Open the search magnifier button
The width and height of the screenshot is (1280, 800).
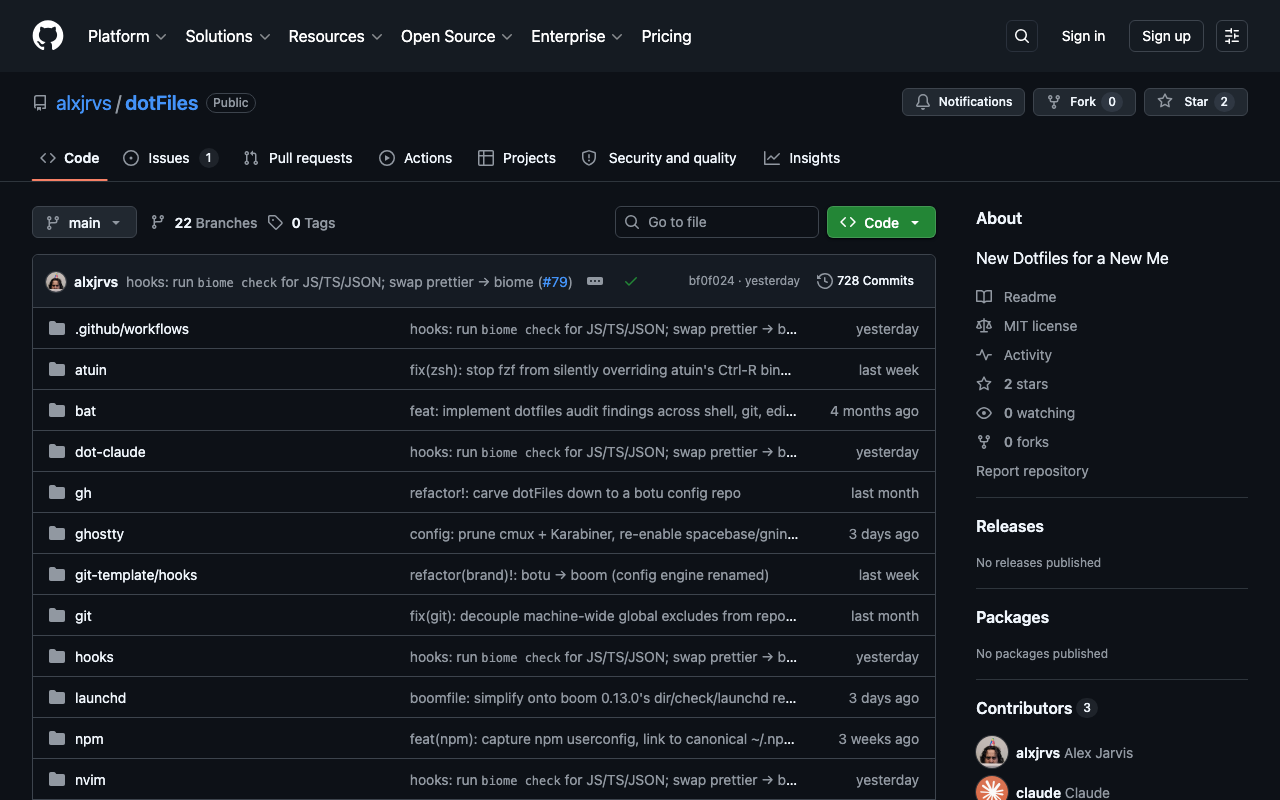point(1022,36)
